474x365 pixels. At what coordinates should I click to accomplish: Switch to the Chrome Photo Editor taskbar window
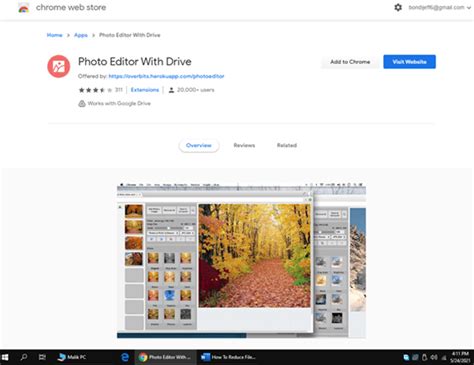(165, 357)
